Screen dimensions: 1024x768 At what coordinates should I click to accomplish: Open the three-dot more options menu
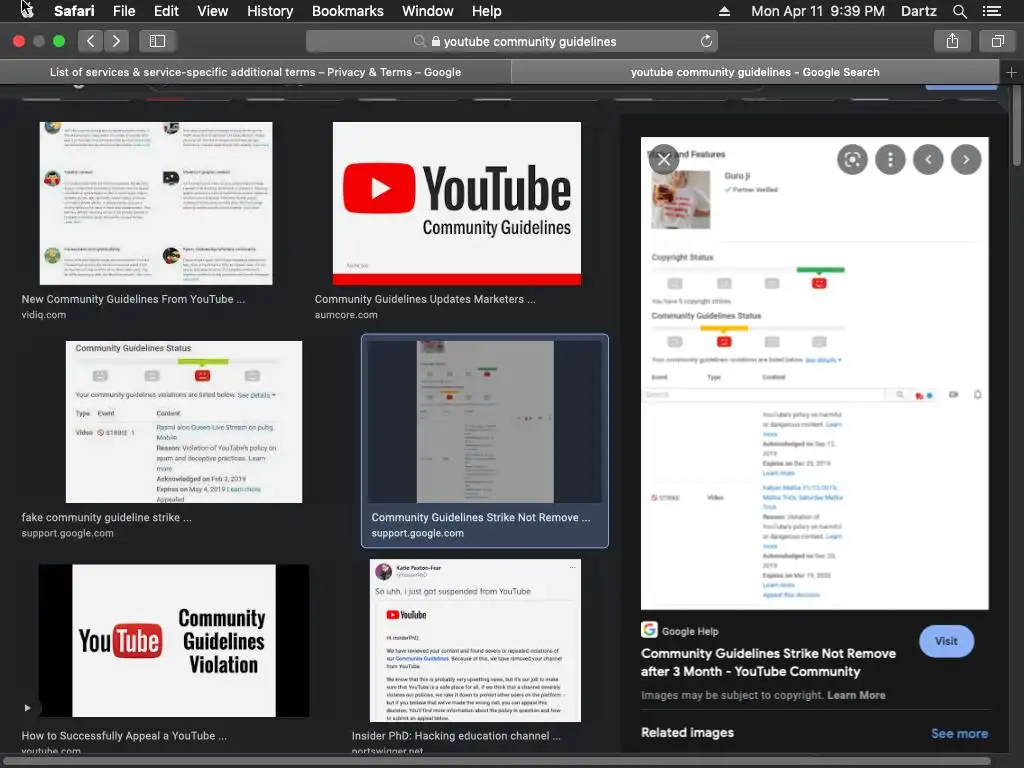coord(889,159)
